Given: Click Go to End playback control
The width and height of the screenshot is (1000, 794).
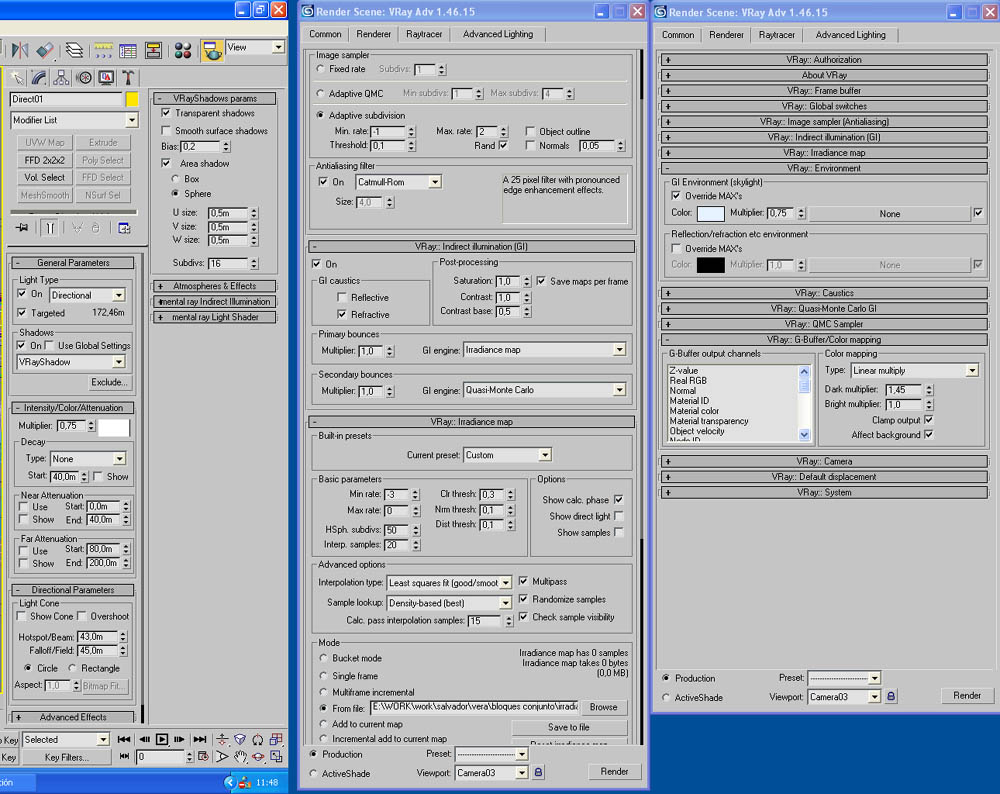Looking at the screenshot, I should coord(200,739).
